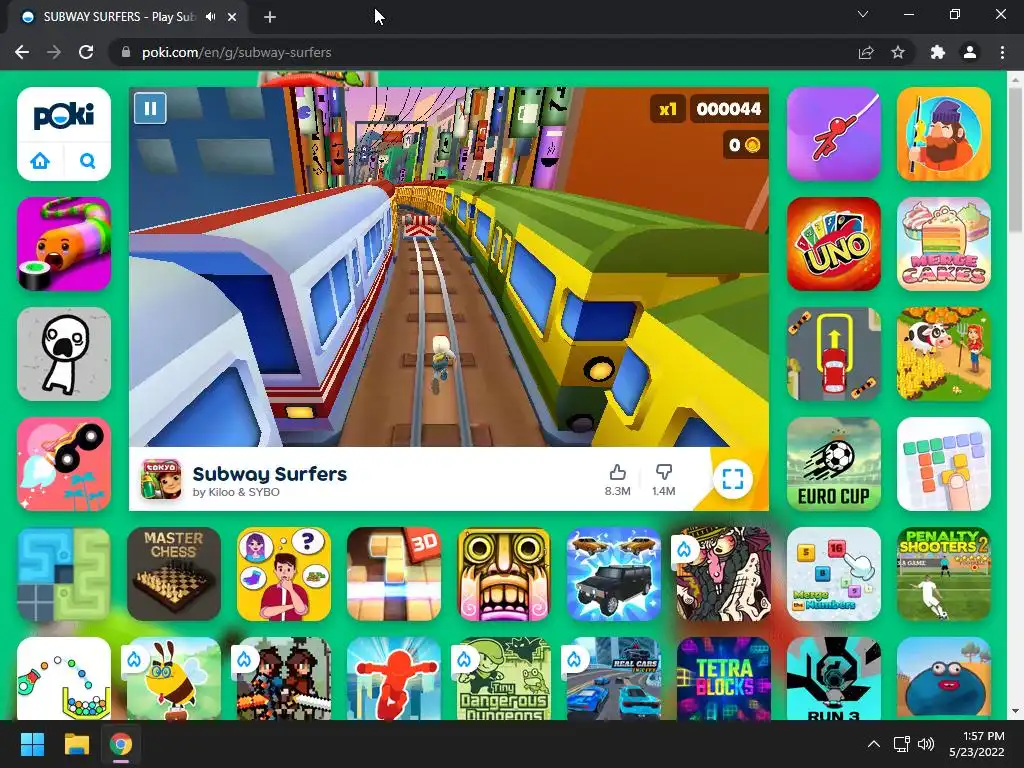Viewport: 1024px width, 768px height.
Task: Open the Tiny Dangerous Dungeons thumbnail
Action: (504, 679)
